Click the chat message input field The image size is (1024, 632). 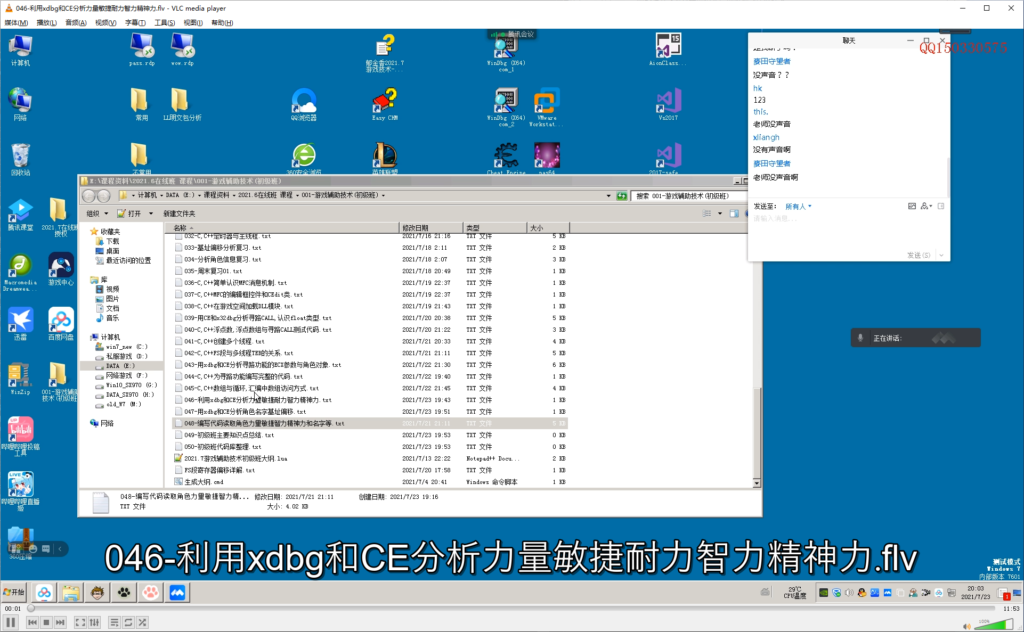coord(848,231)
